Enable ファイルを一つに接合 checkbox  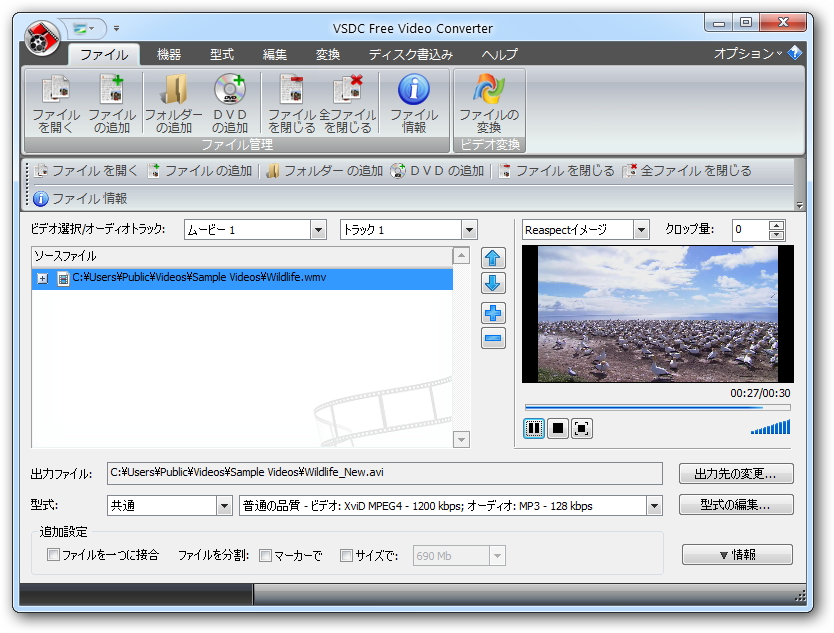pos(53,554)
